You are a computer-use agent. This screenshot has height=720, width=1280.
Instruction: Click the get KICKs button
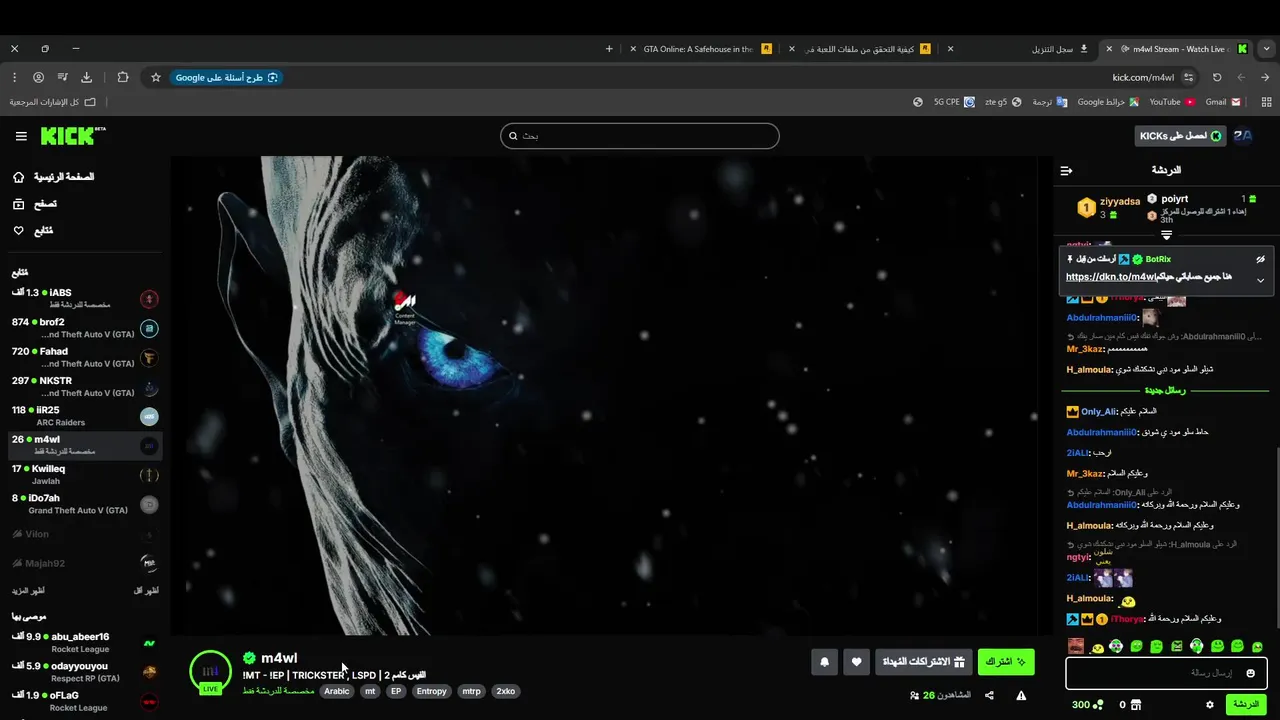[1180, 136]
